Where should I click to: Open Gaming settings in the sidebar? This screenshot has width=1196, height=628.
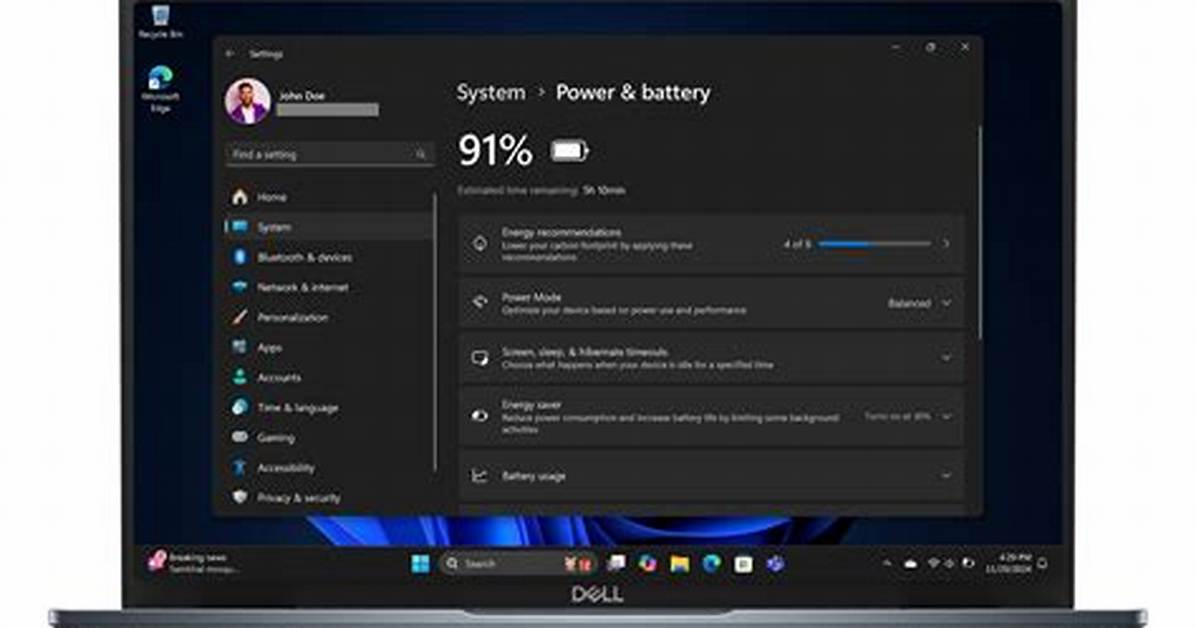328,437
